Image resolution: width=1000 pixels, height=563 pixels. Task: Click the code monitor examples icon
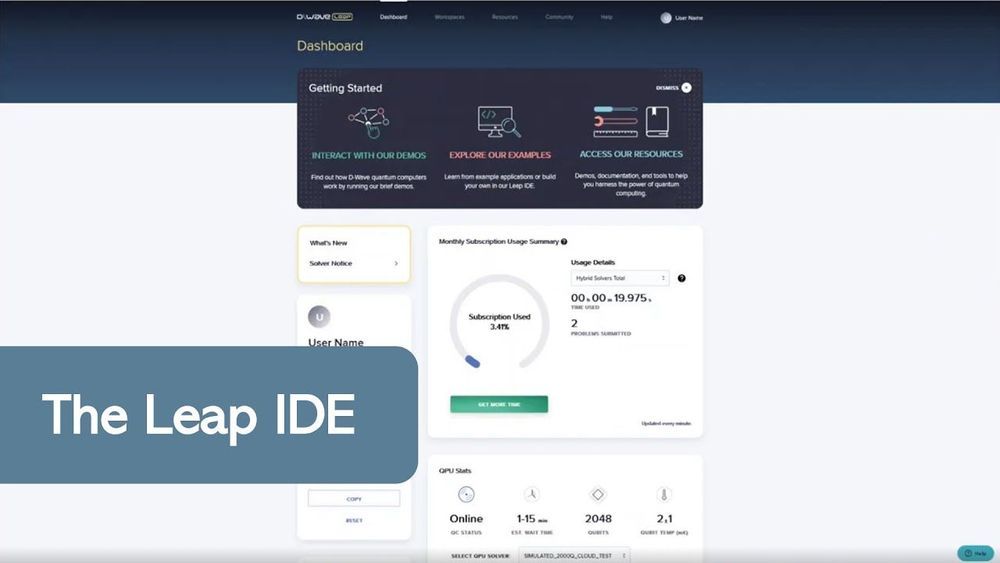(499, 122)
